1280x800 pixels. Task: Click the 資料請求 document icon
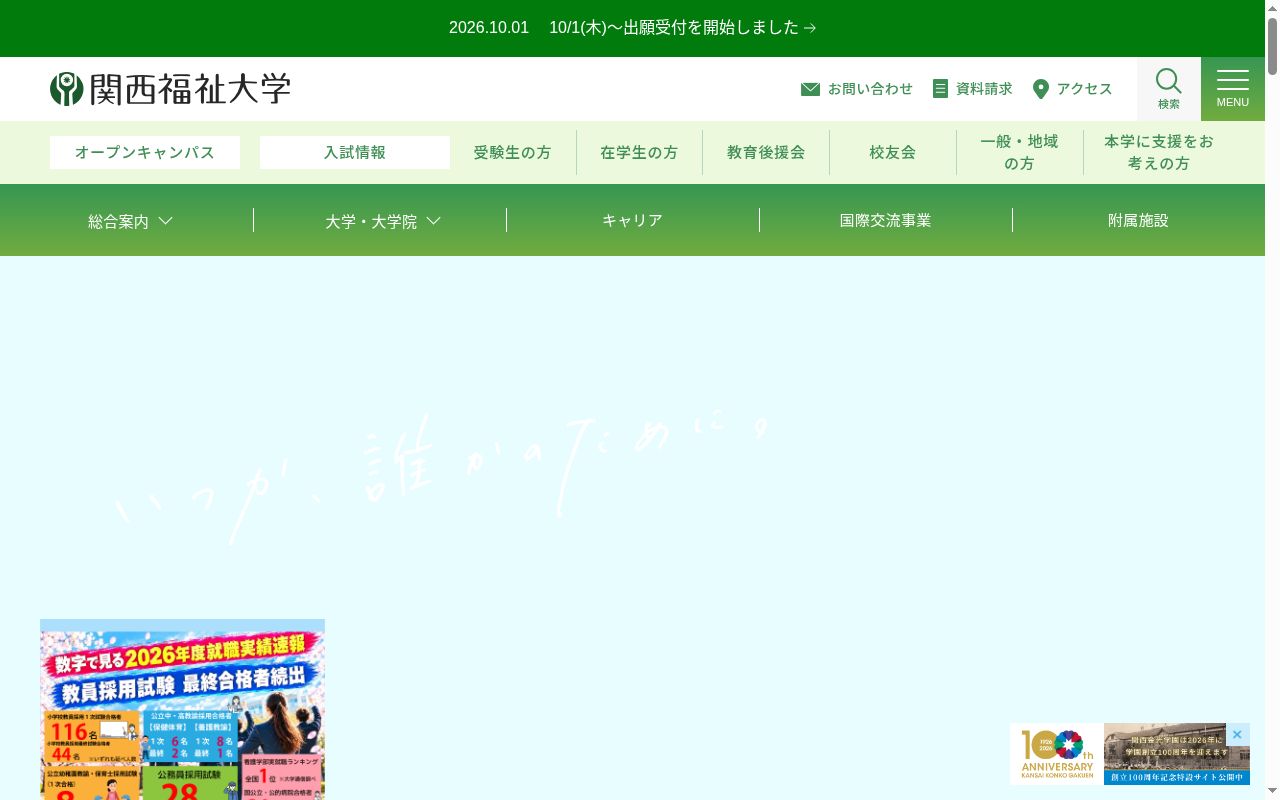[x=940, y=89]
